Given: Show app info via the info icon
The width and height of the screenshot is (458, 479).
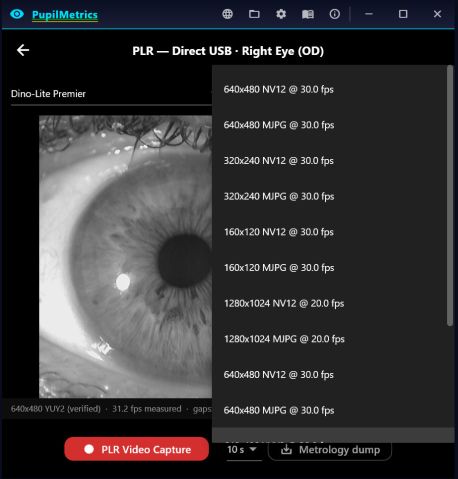Looking at the screenshot, I should pyautogui.click(x=335, y=14).
